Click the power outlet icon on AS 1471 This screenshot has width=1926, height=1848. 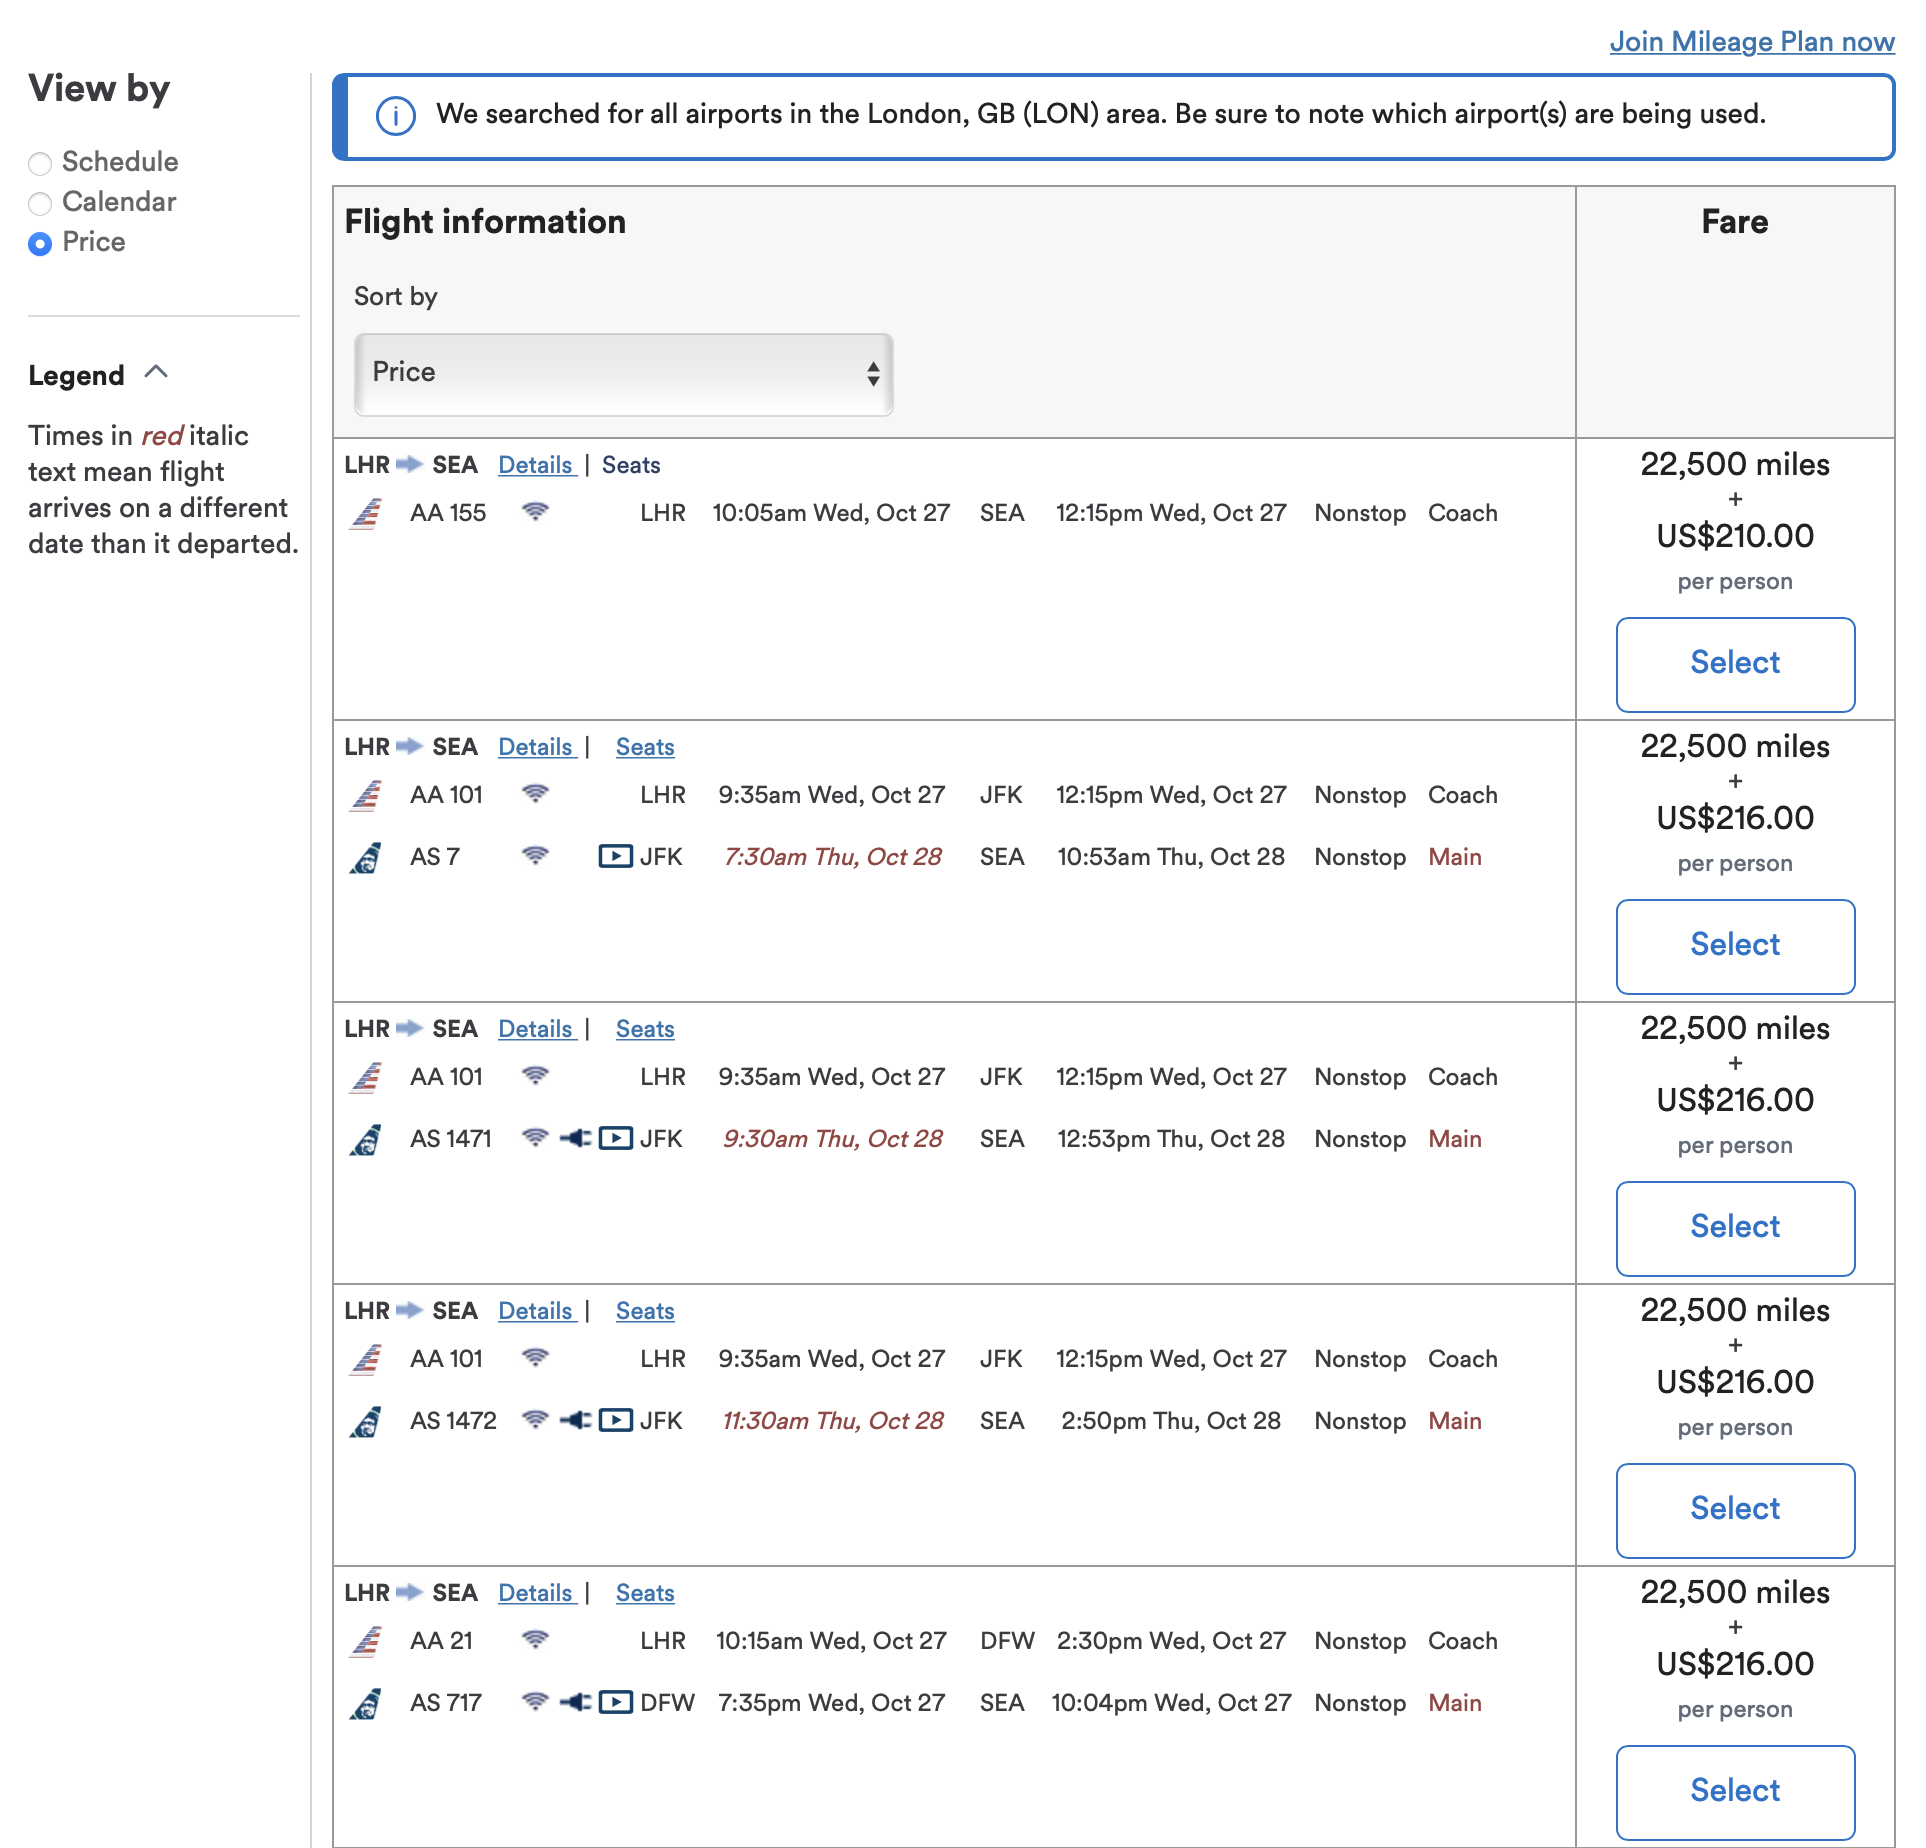575,1138
